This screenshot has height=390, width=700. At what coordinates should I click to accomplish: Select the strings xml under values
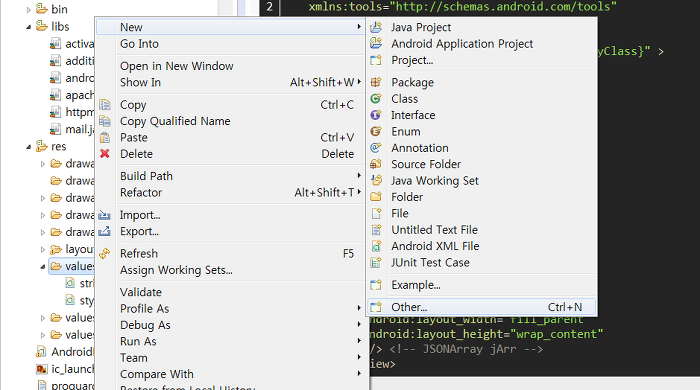pyautogui.click(x=87, y=283)
